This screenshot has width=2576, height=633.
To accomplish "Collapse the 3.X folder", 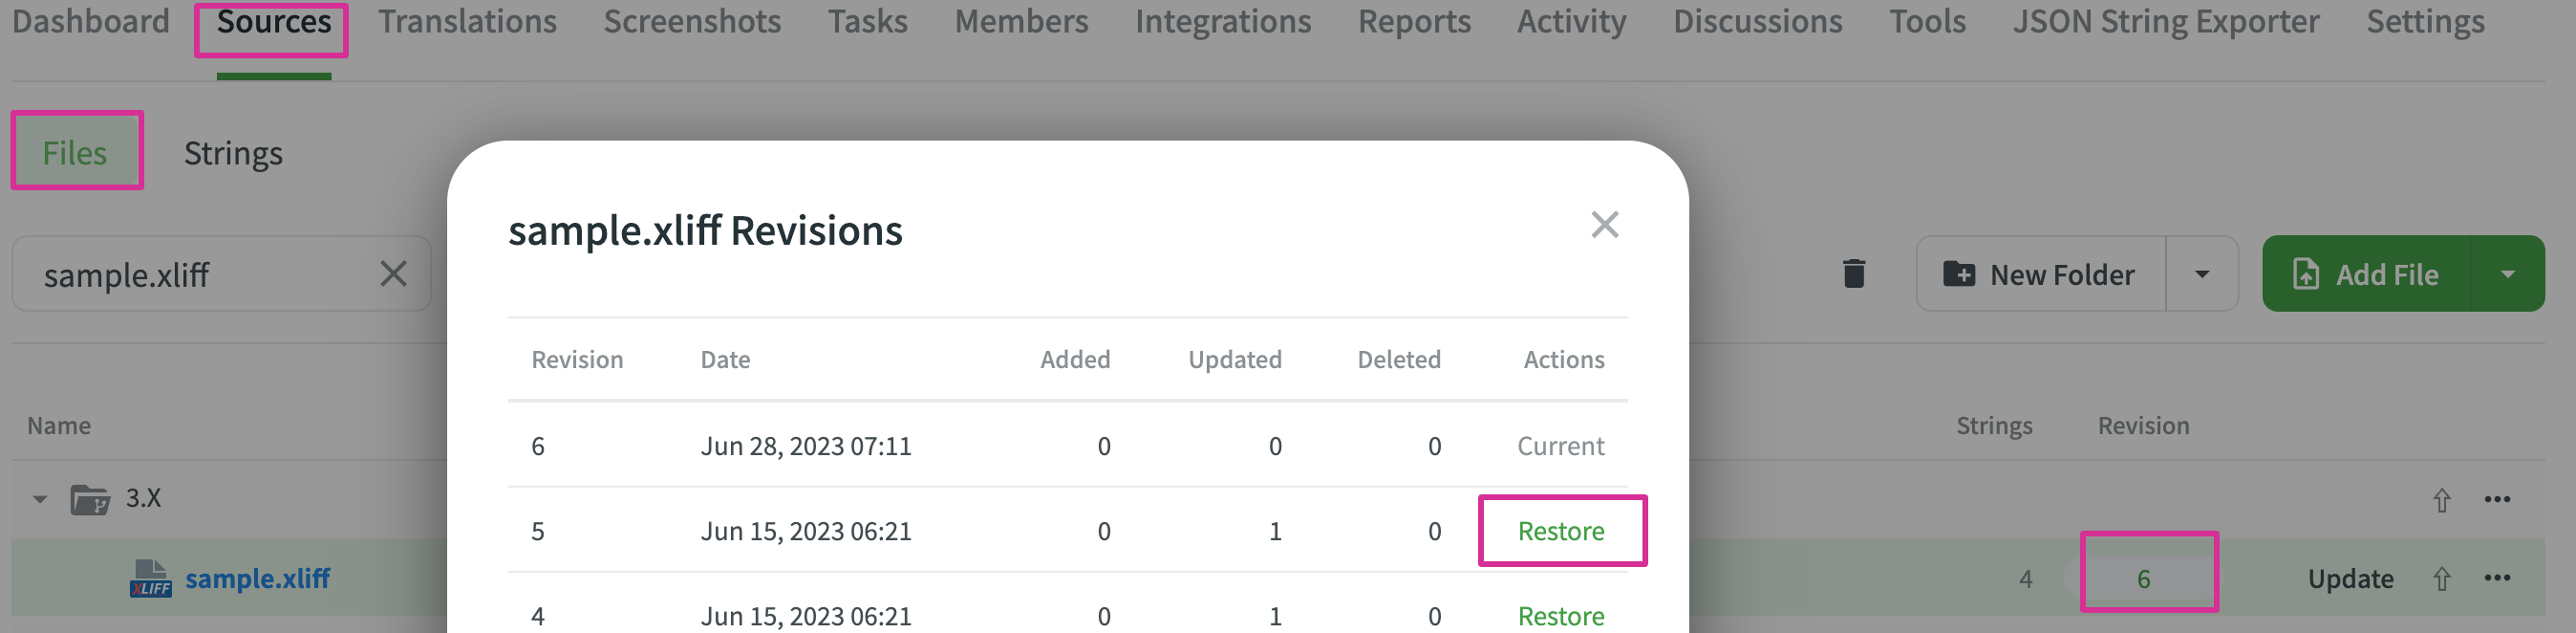I will pos(39,499).
